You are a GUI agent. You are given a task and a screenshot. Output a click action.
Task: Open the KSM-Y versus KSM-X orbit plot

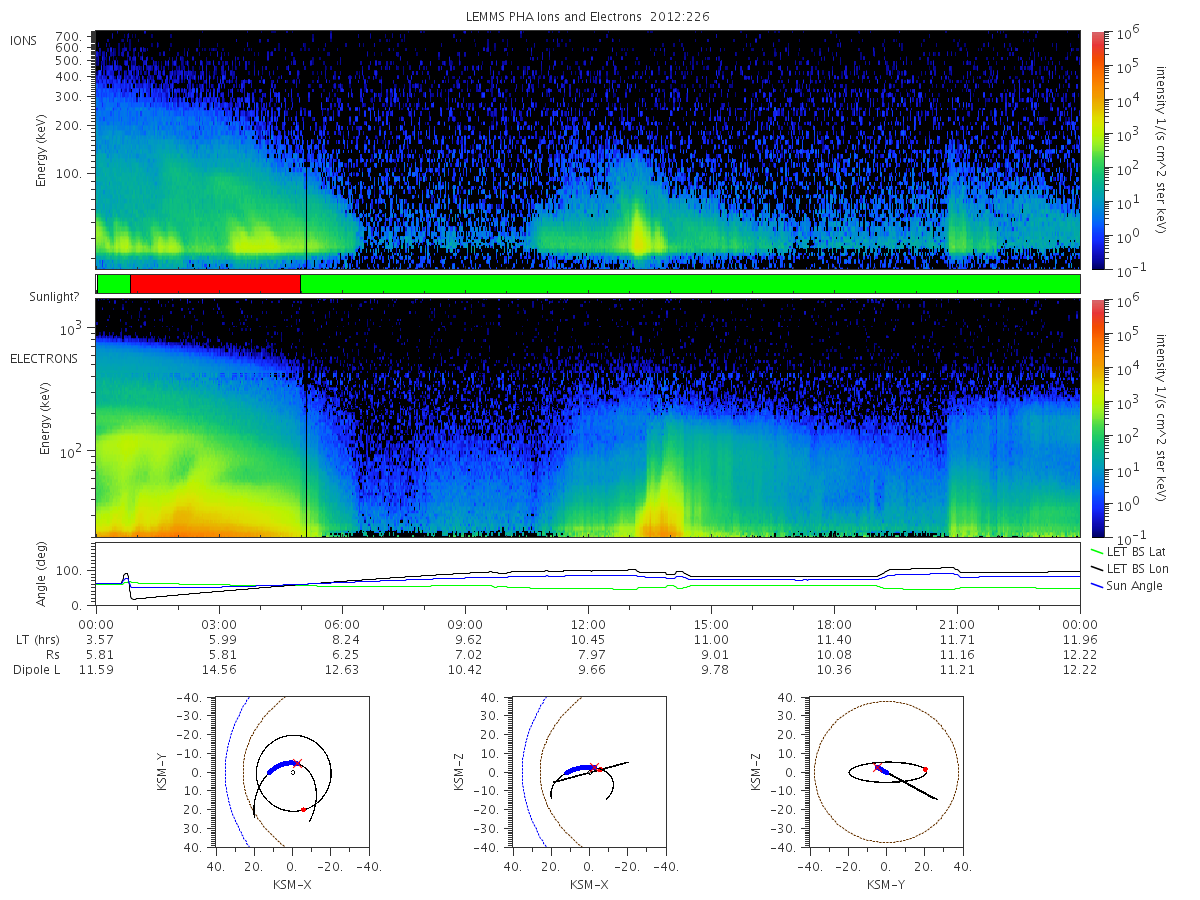click(x=290, y=771)
